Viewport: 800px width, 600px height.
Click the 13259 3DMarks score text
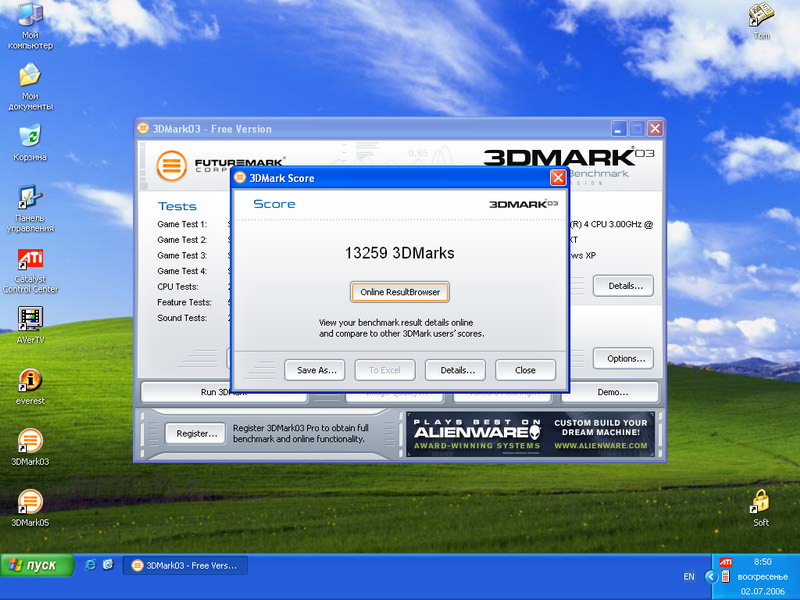[x=399, y=253]
